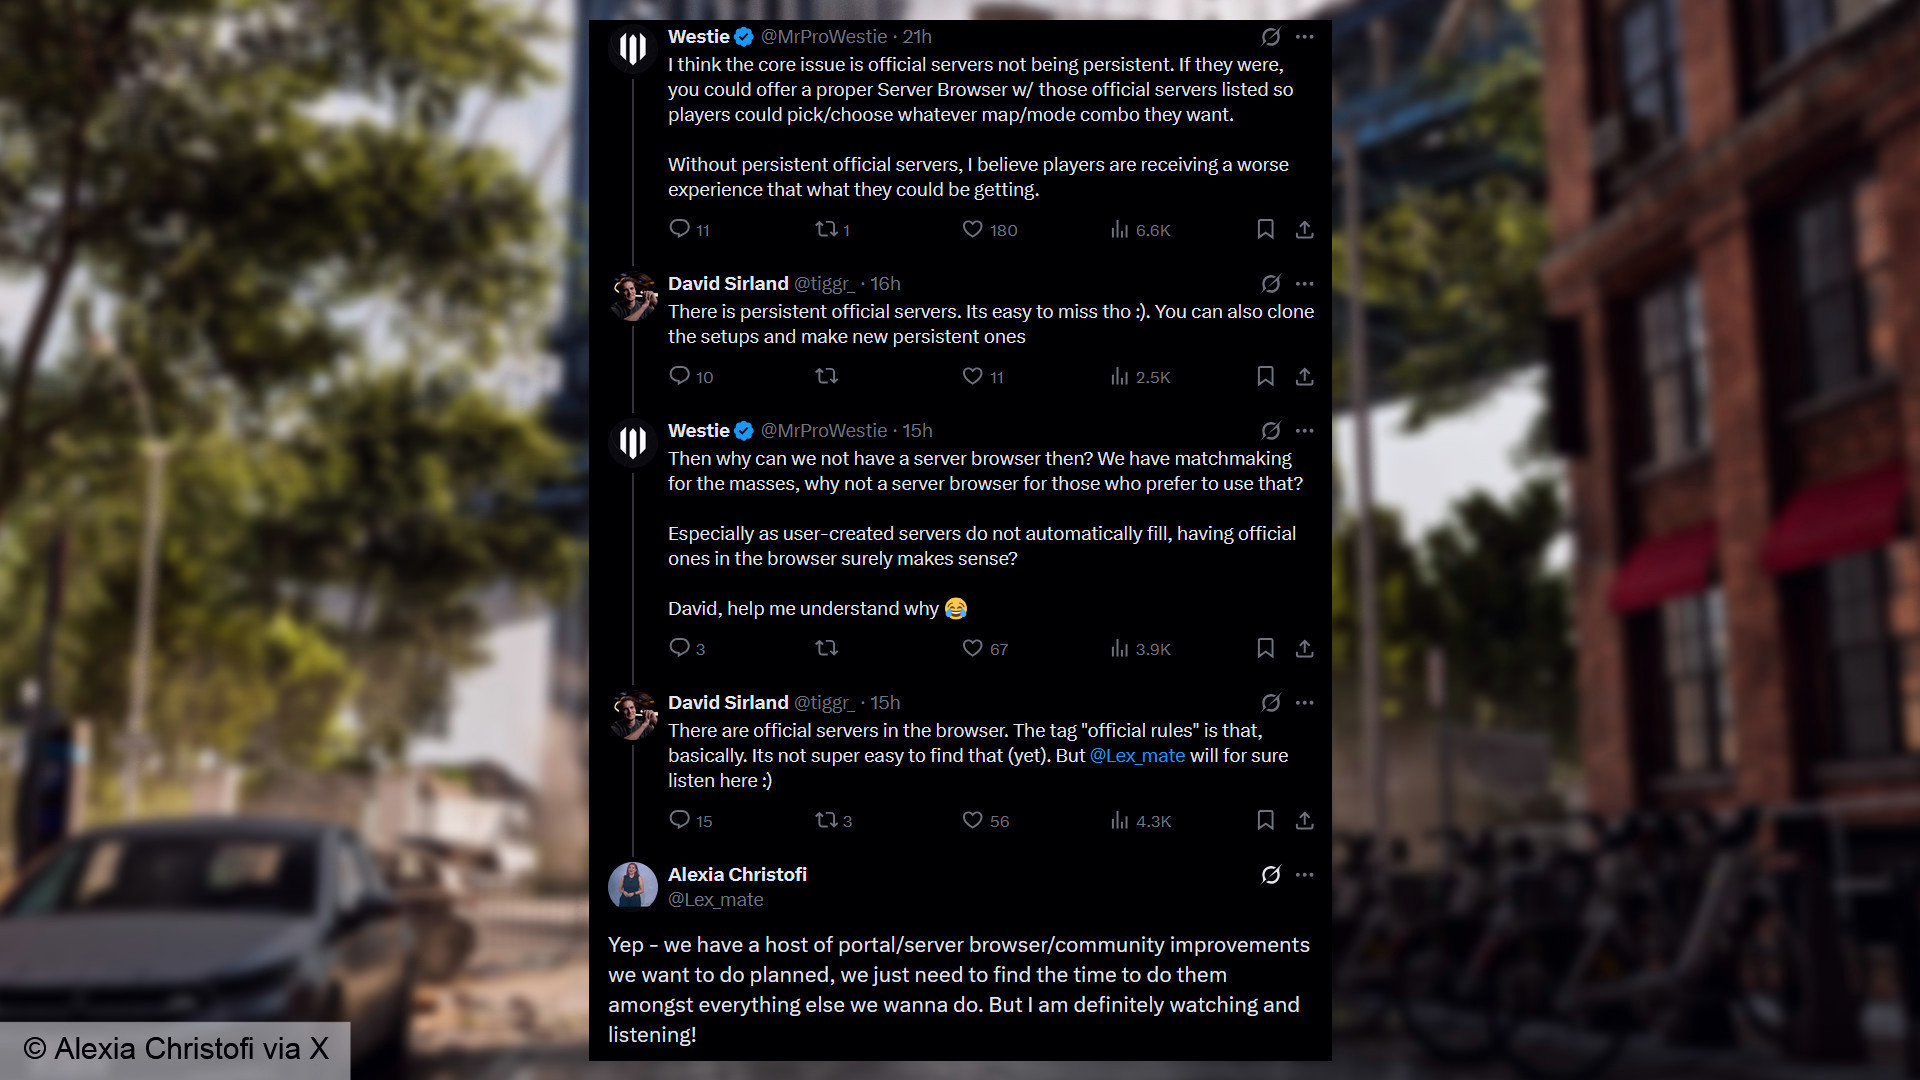Open more options on Westie's 21h tweet

click(1304, 37)
